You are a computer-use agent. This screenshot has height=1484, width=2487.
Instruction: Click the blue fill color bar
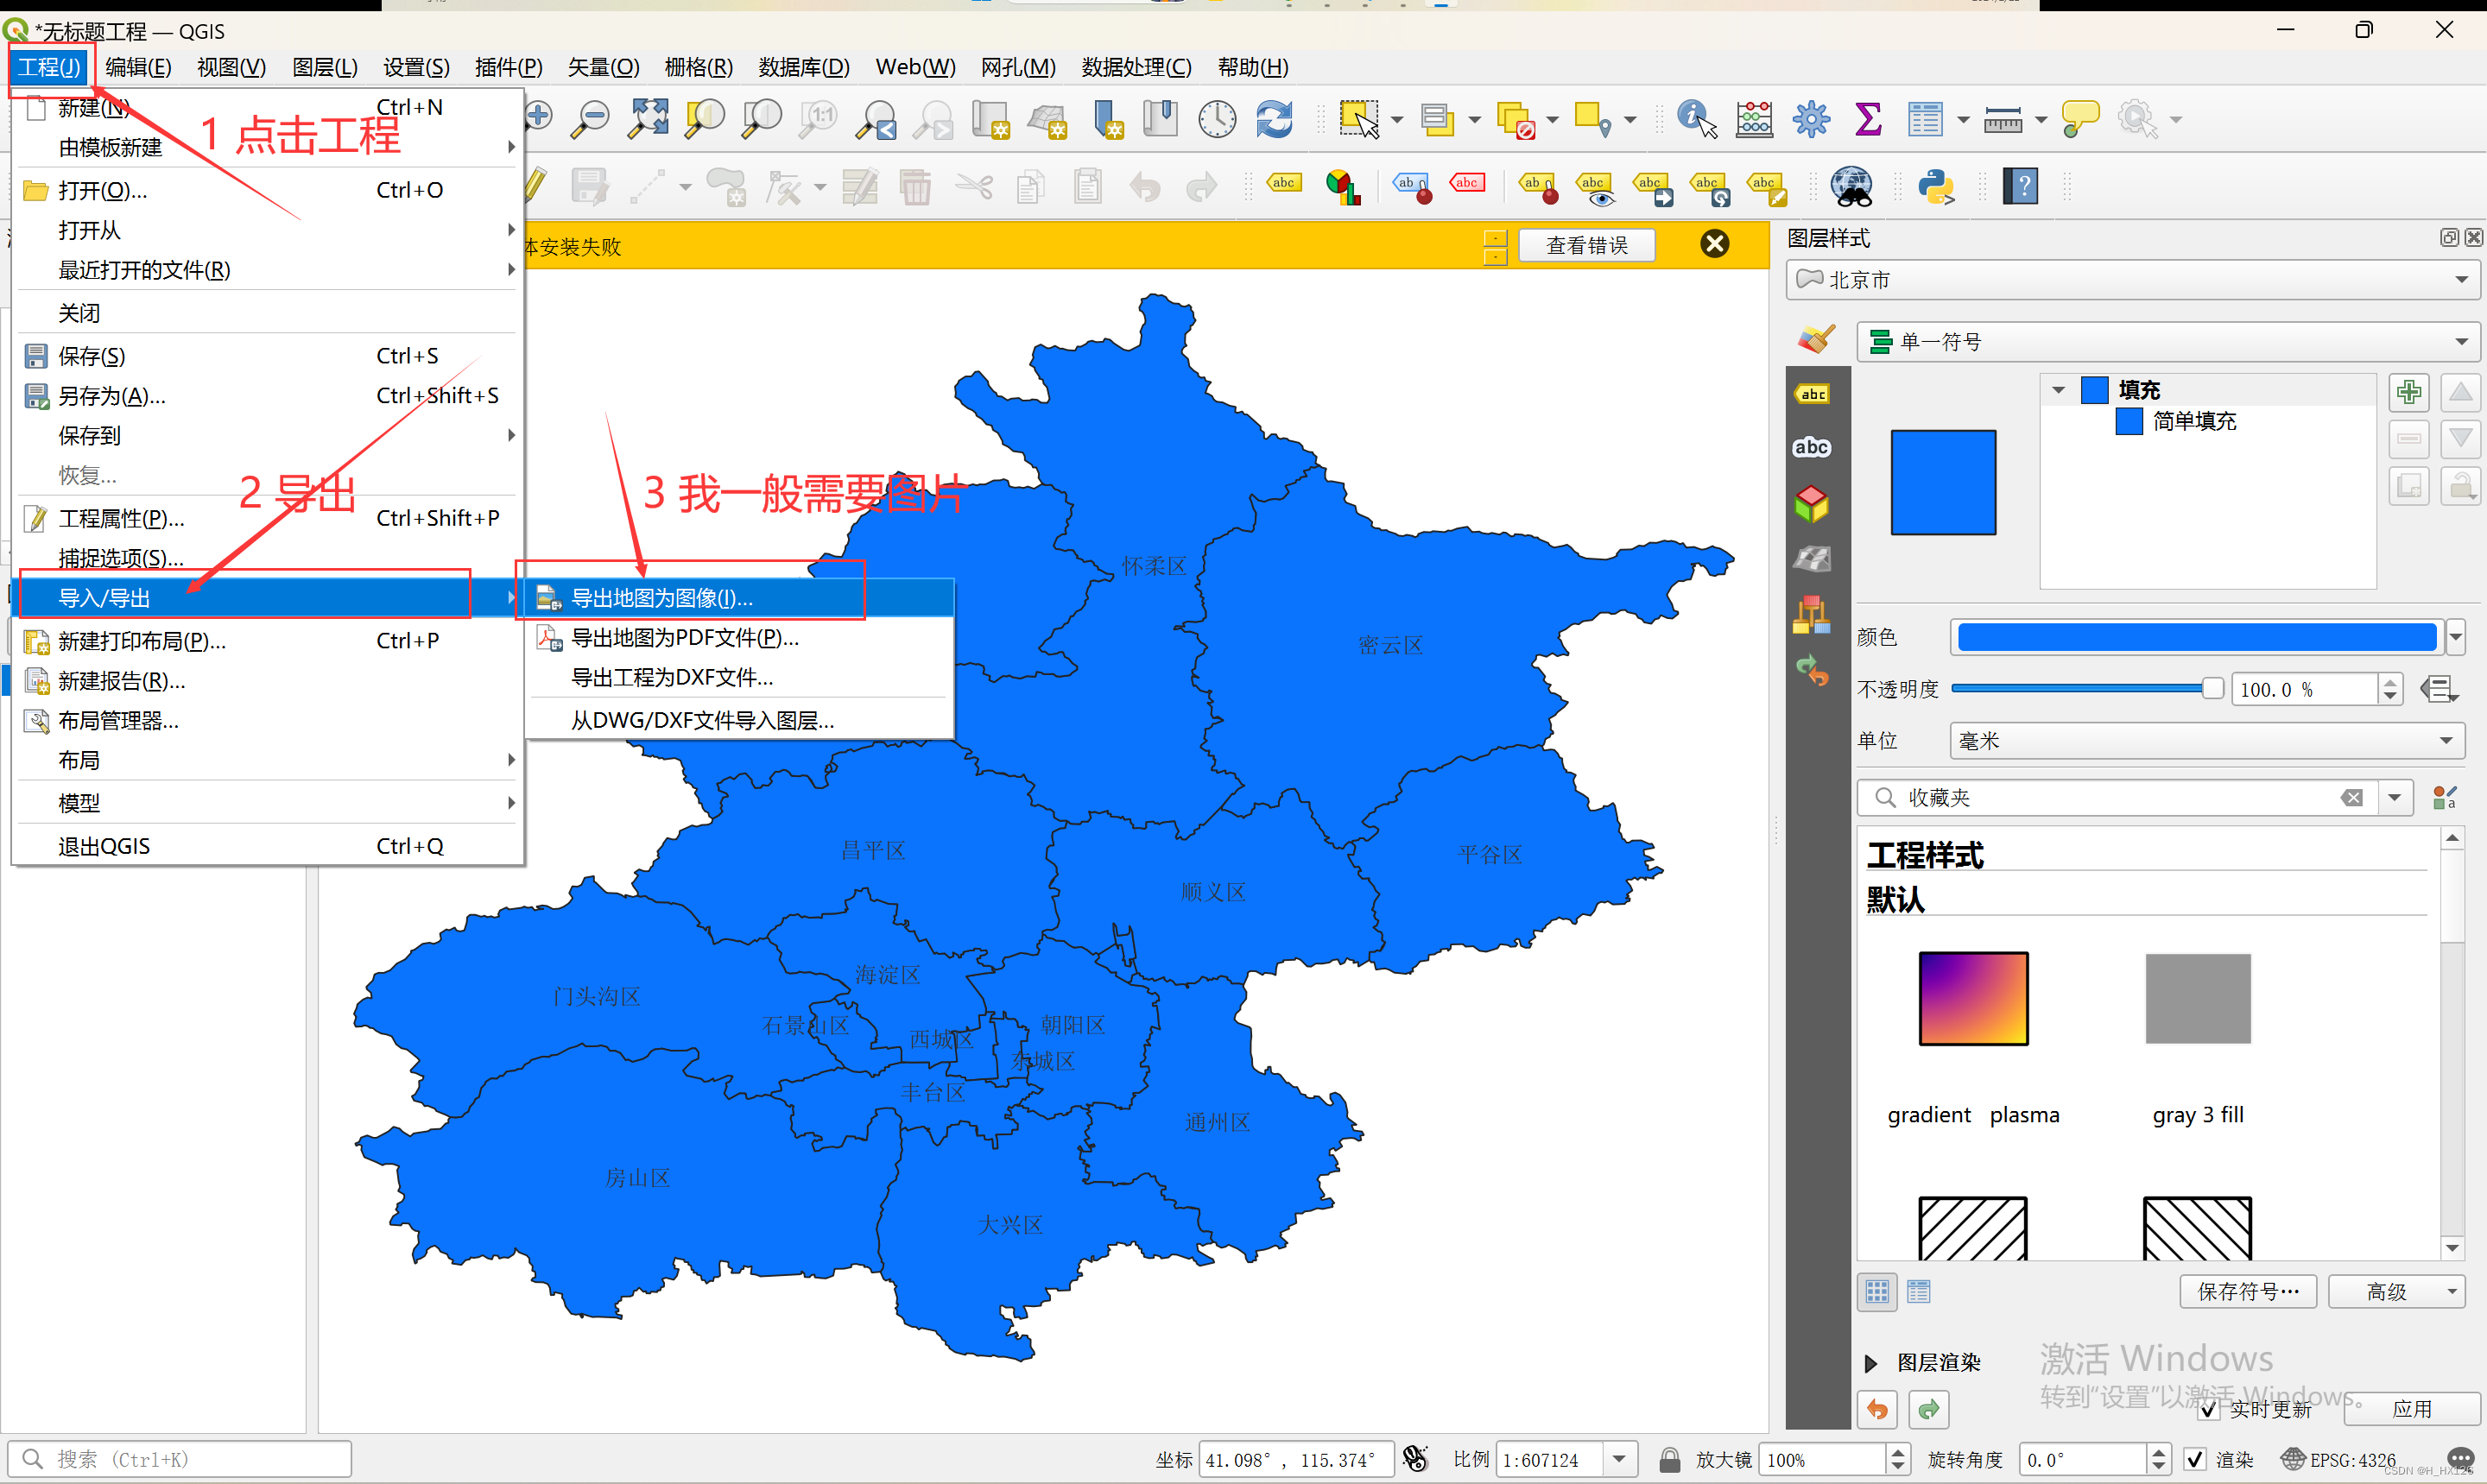(x=2196, y=637)
